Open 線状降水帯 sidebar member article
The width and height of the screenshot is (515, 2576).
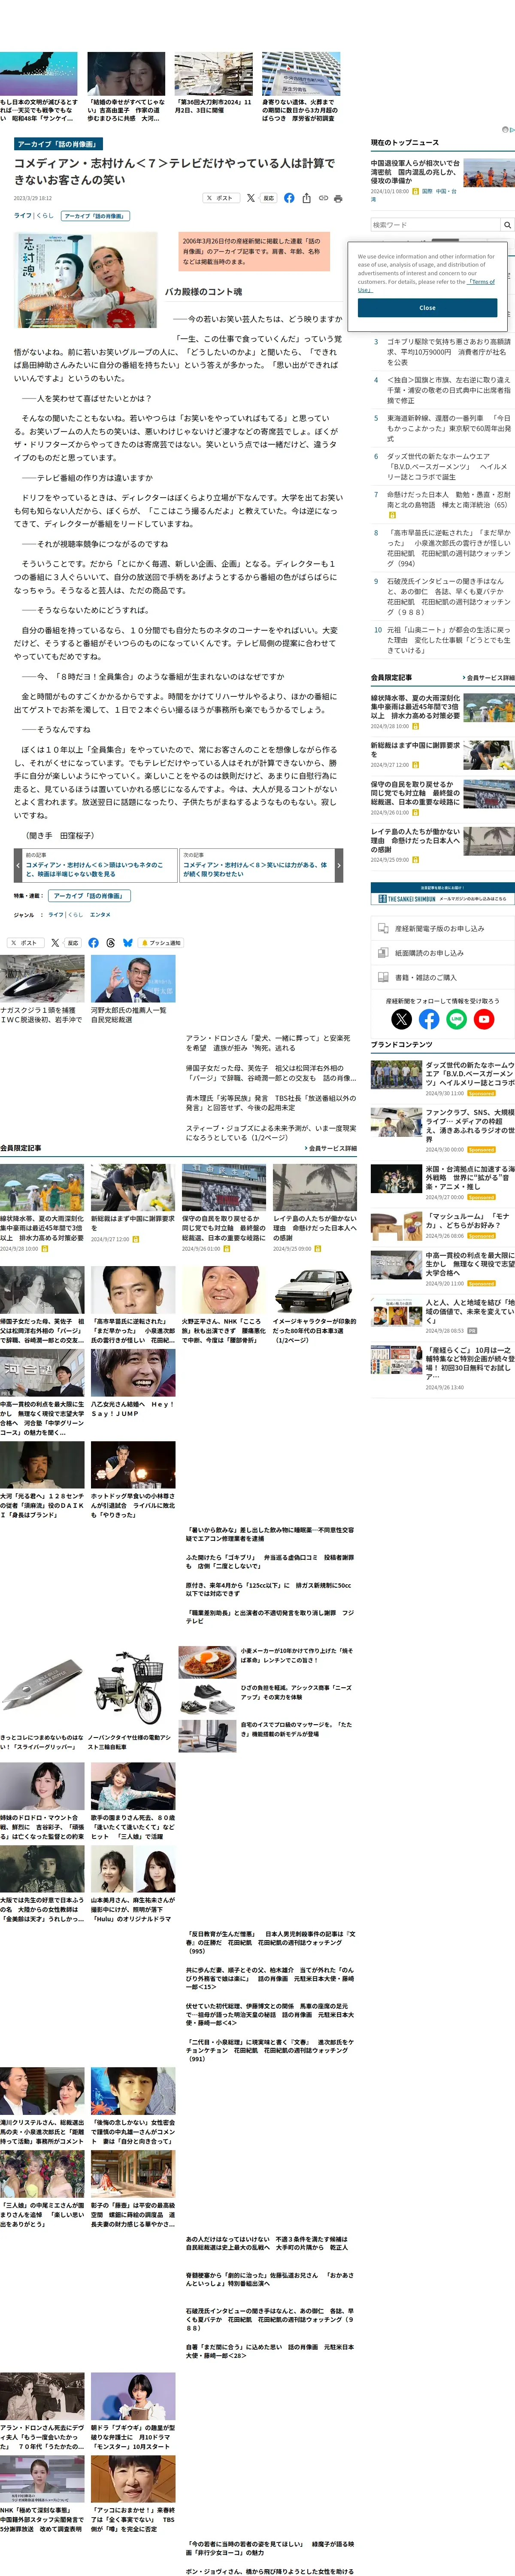pyautogui.click(x=416, y=707)
